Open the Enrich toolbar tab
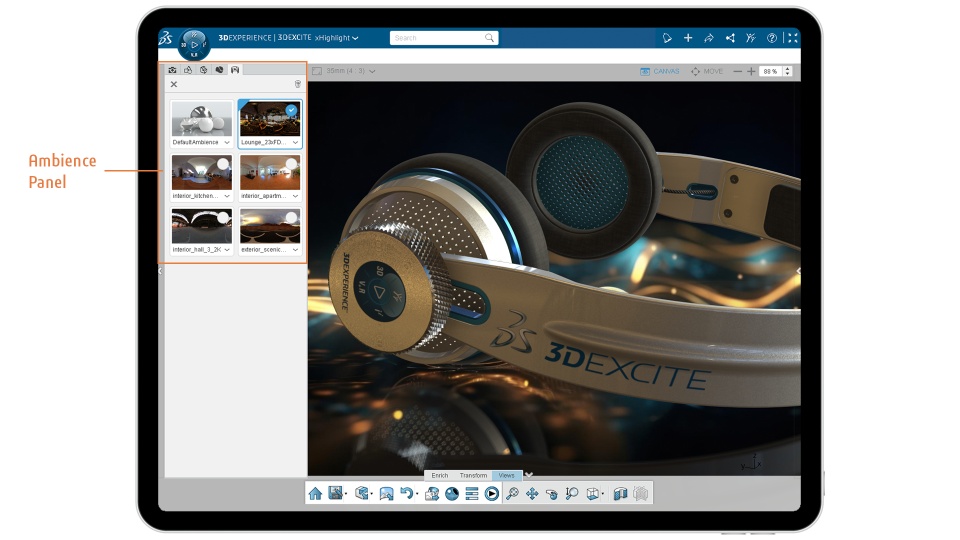This screenshot has height=540, width=960. point(440,475)
